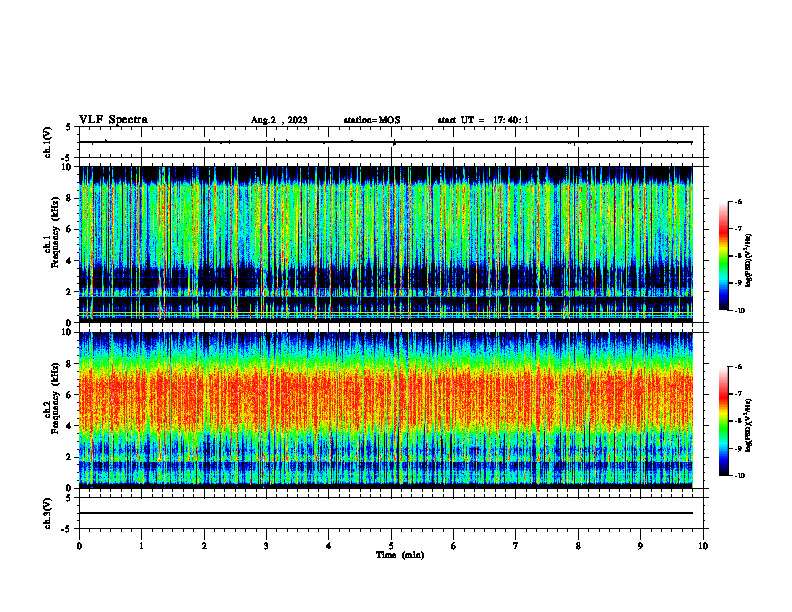Click the -8 label on ch.2 colour bar
792x612 pixels.
(738, 421)
